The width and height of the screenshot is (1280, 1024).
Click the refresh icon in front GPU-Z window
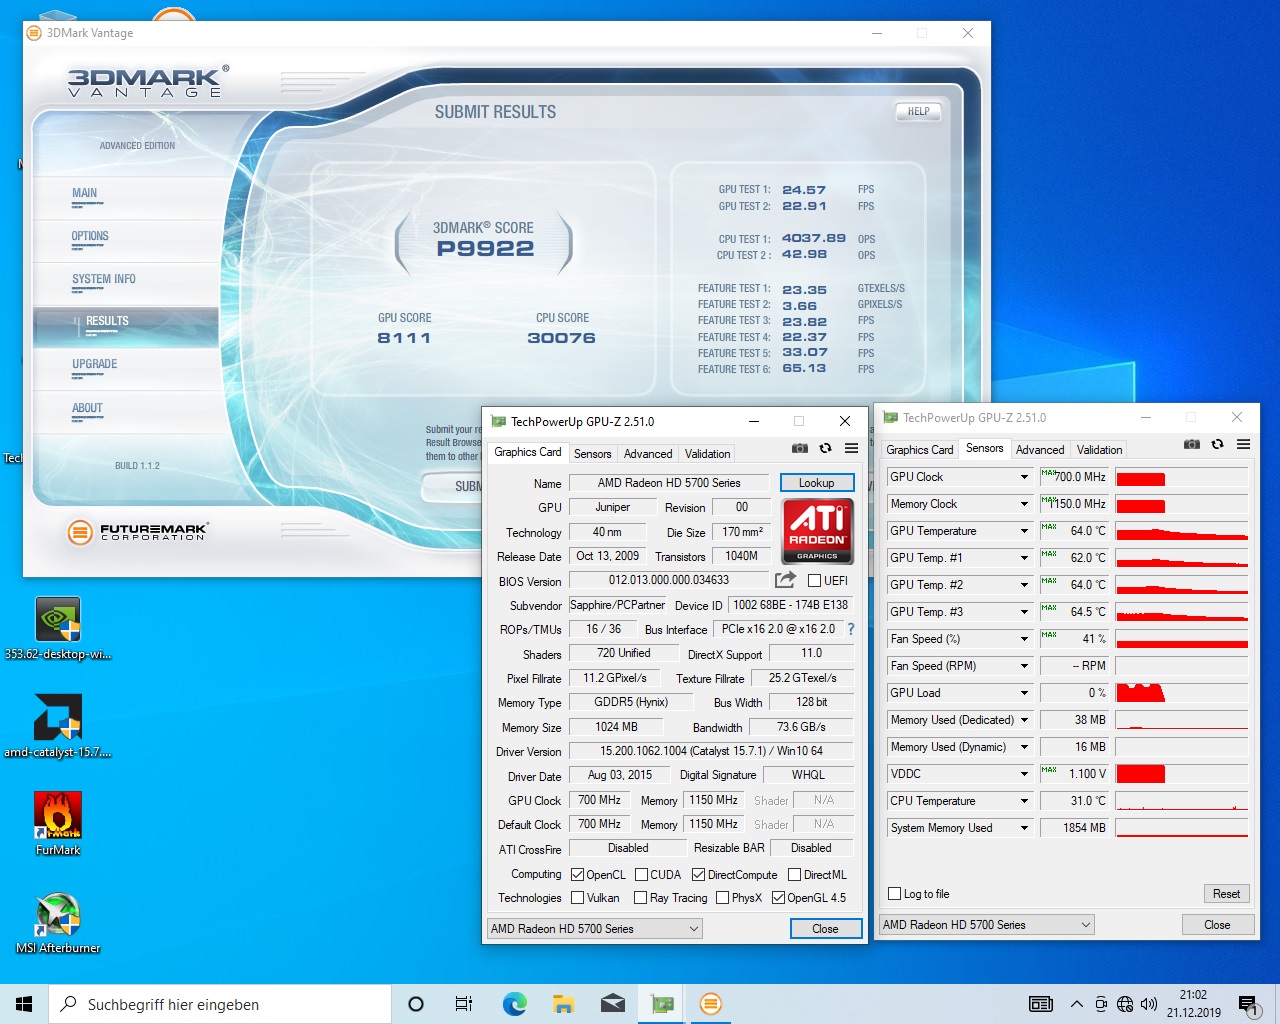(x=825, y=448)
